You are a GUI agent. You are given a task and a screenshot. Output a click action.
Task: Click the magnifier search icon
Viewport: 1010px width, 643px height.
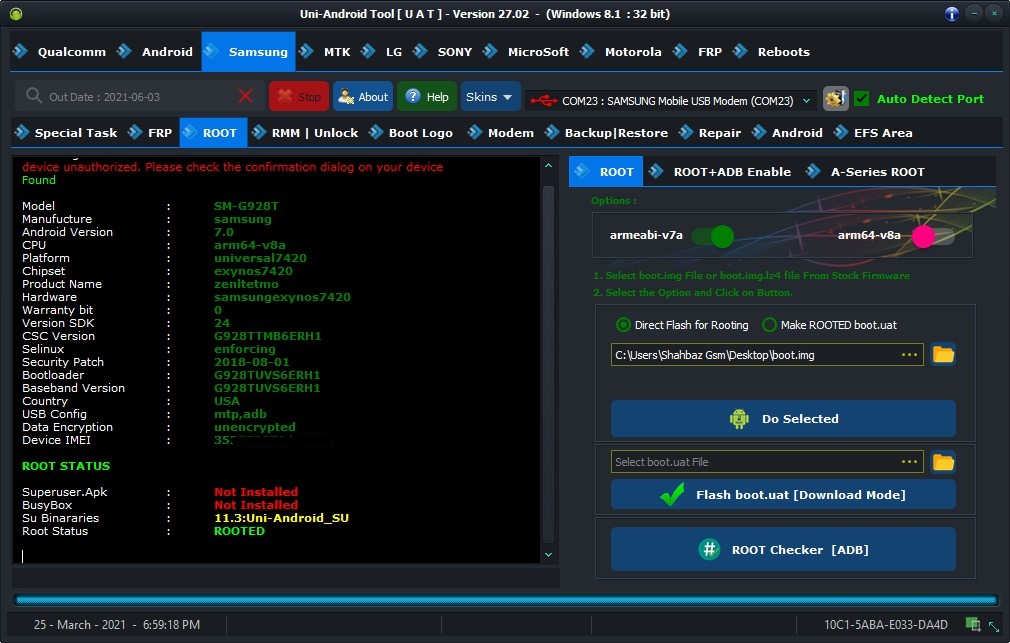[x=34, y=96]
